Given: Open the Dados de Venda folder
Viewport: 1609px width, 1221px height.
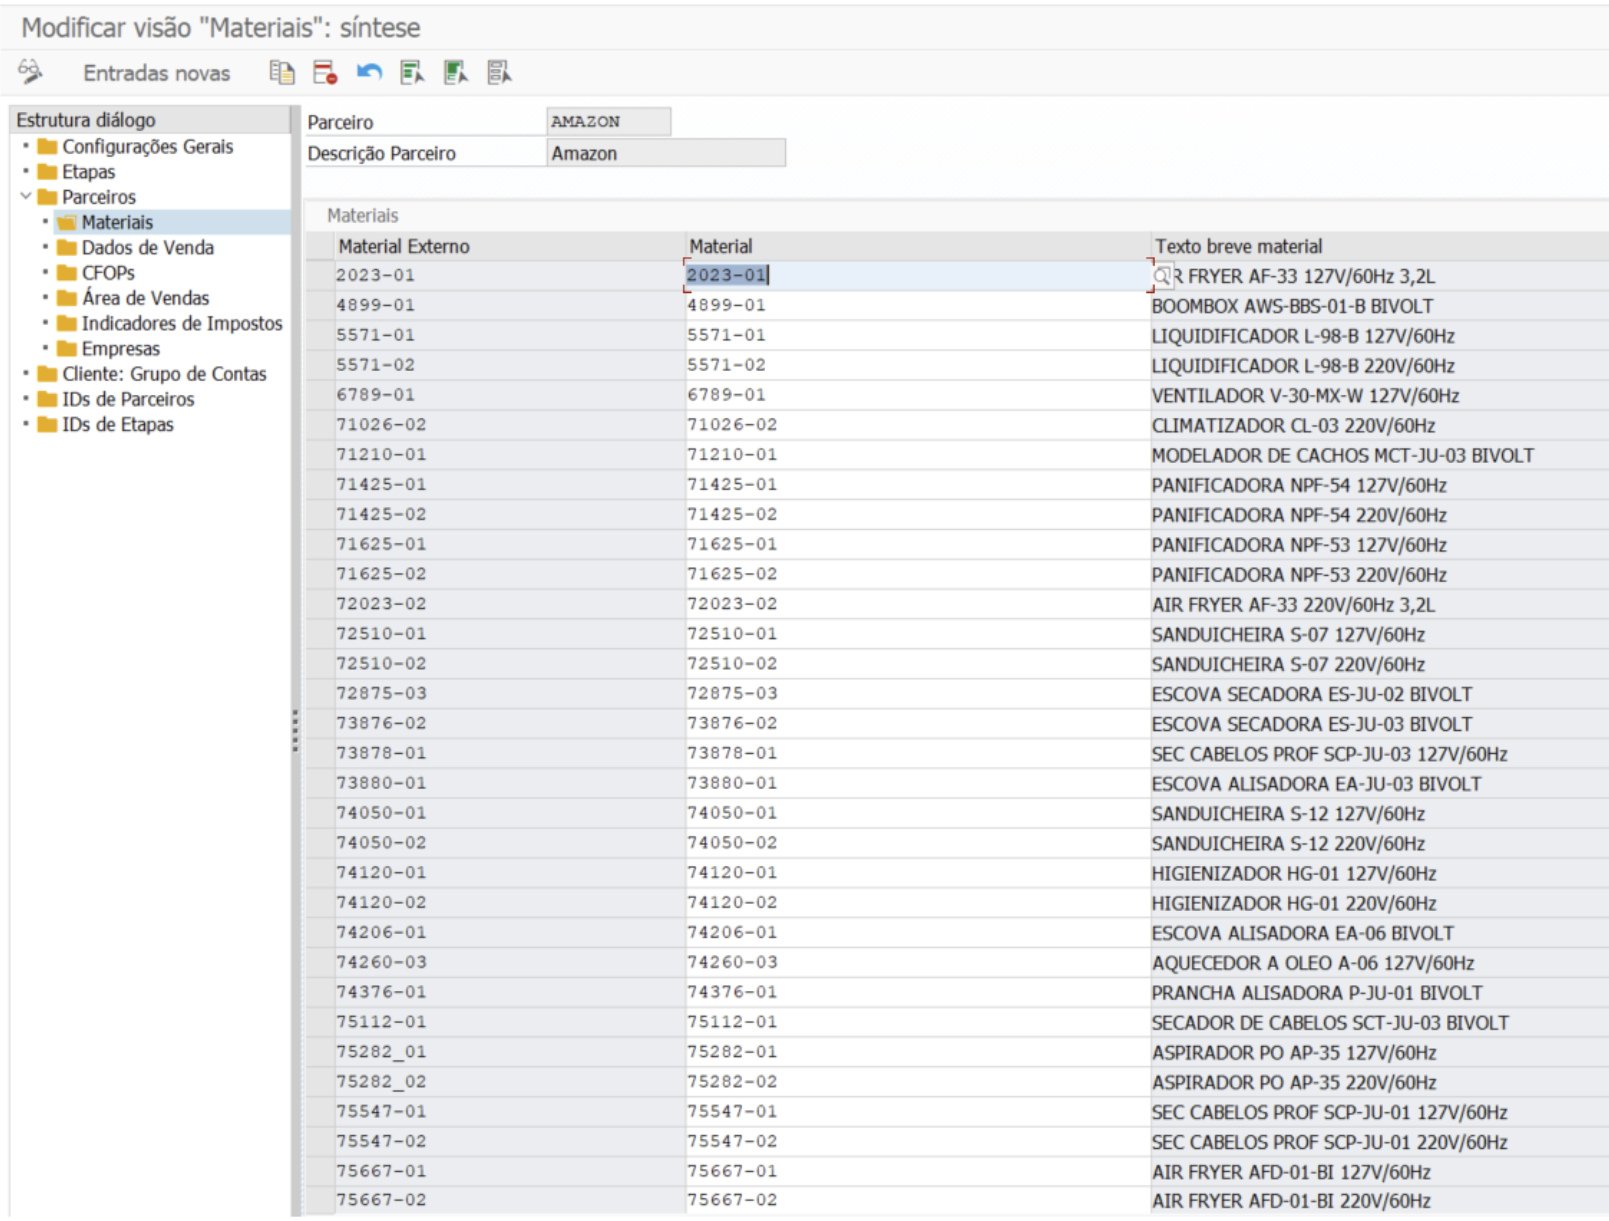Looking at the screenshot, I should point(136,248).
